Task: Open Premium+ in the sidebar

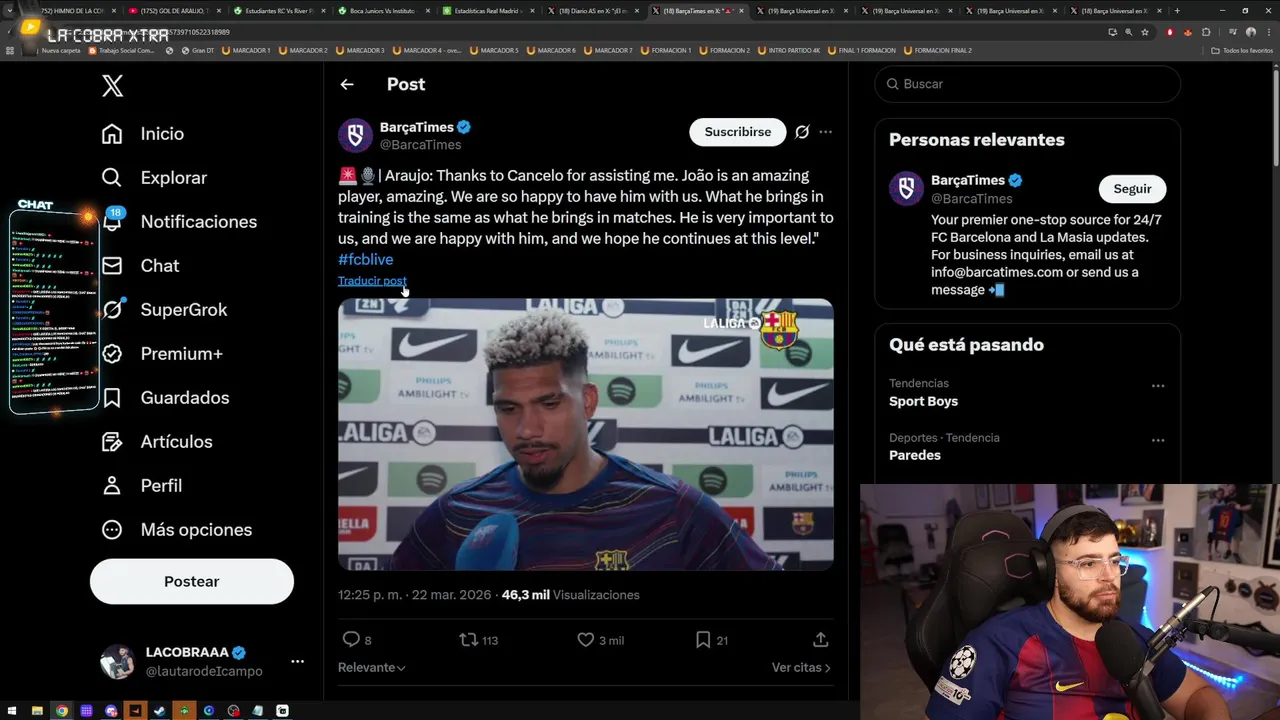Action: point(162,354)
